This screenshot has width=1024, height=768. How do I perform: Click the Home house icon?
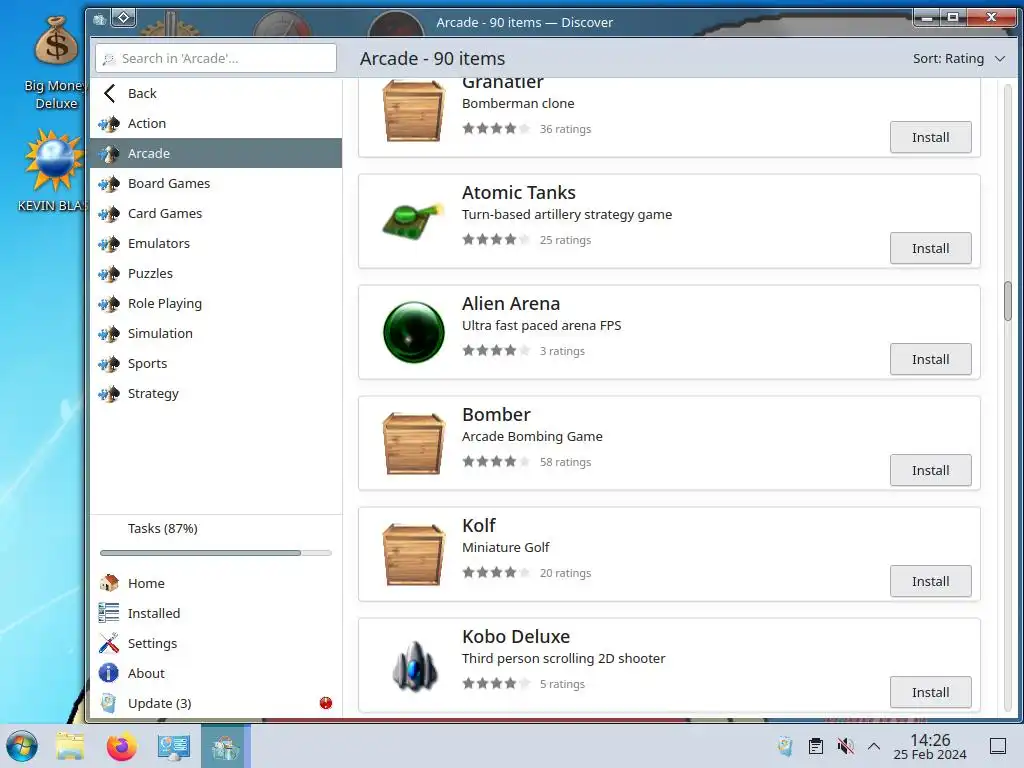109,583
